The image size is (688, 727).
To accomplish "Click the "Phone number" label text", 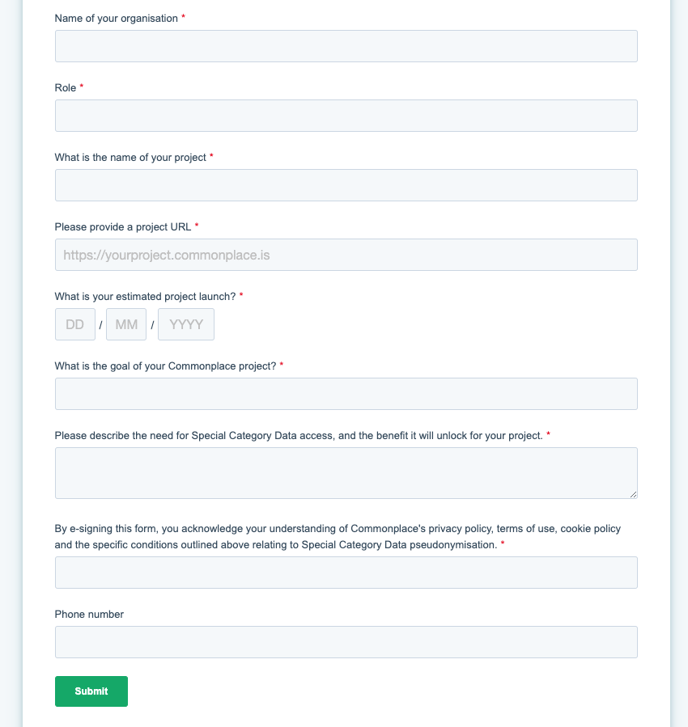I will (x=89, y=614).
